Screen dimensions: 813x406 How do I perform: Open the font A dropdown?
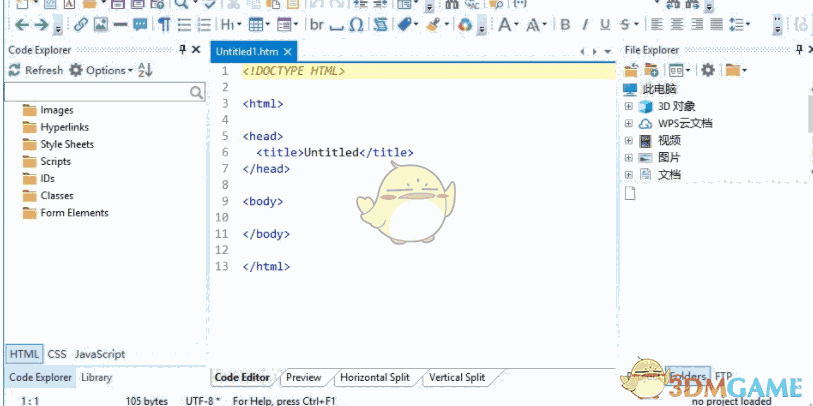[508, 24]
